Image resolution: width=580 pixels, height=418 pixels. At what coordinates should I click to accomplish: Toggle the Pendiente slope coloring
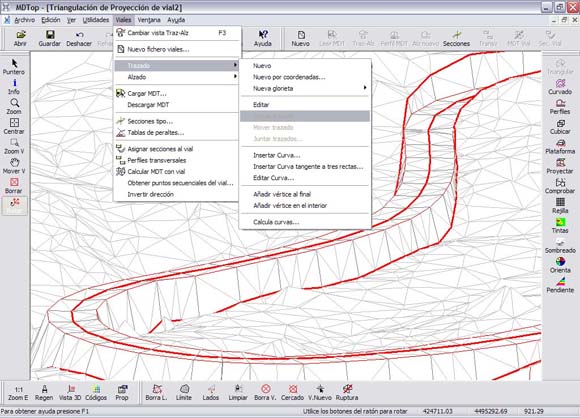(560, 285)
